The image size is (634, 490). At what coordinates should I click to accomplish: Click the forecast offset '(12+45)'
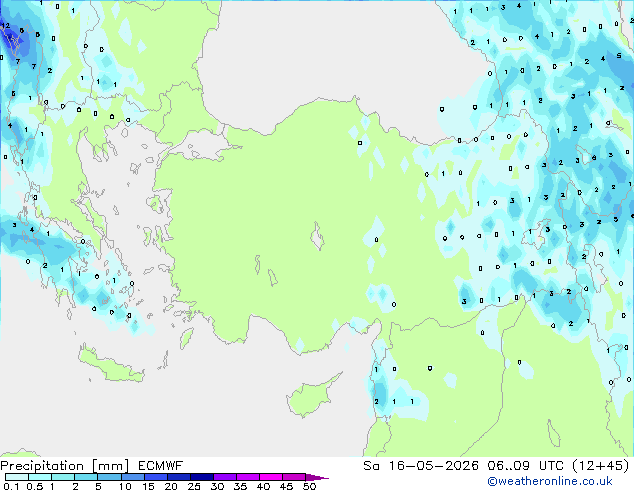(601, 466)
